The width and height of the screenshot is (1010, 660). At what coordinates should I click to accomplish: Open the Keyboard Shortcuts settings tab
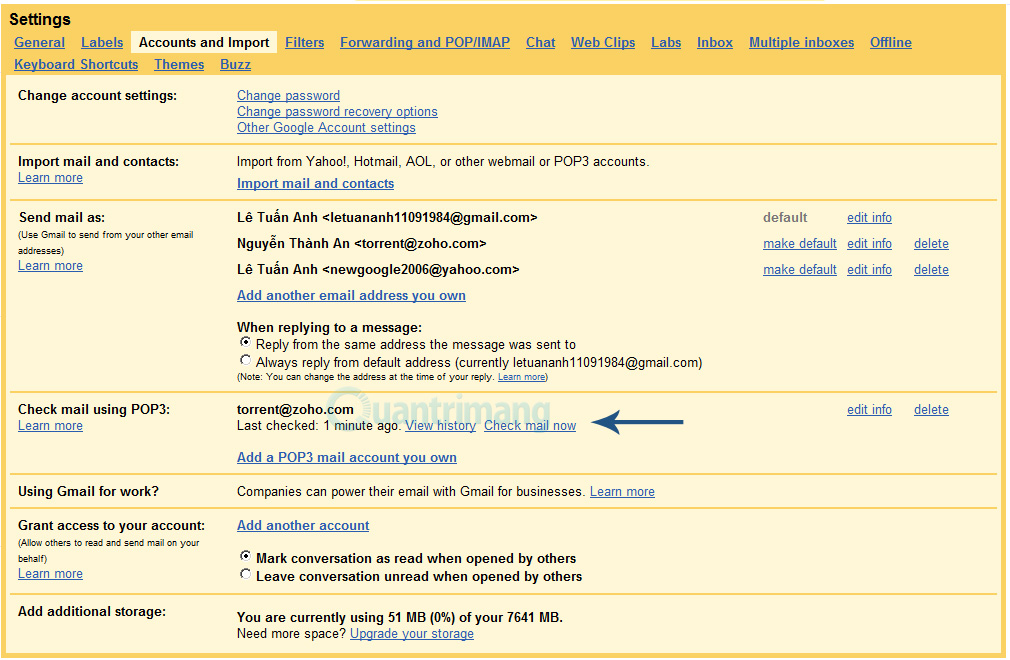point(76,64)
